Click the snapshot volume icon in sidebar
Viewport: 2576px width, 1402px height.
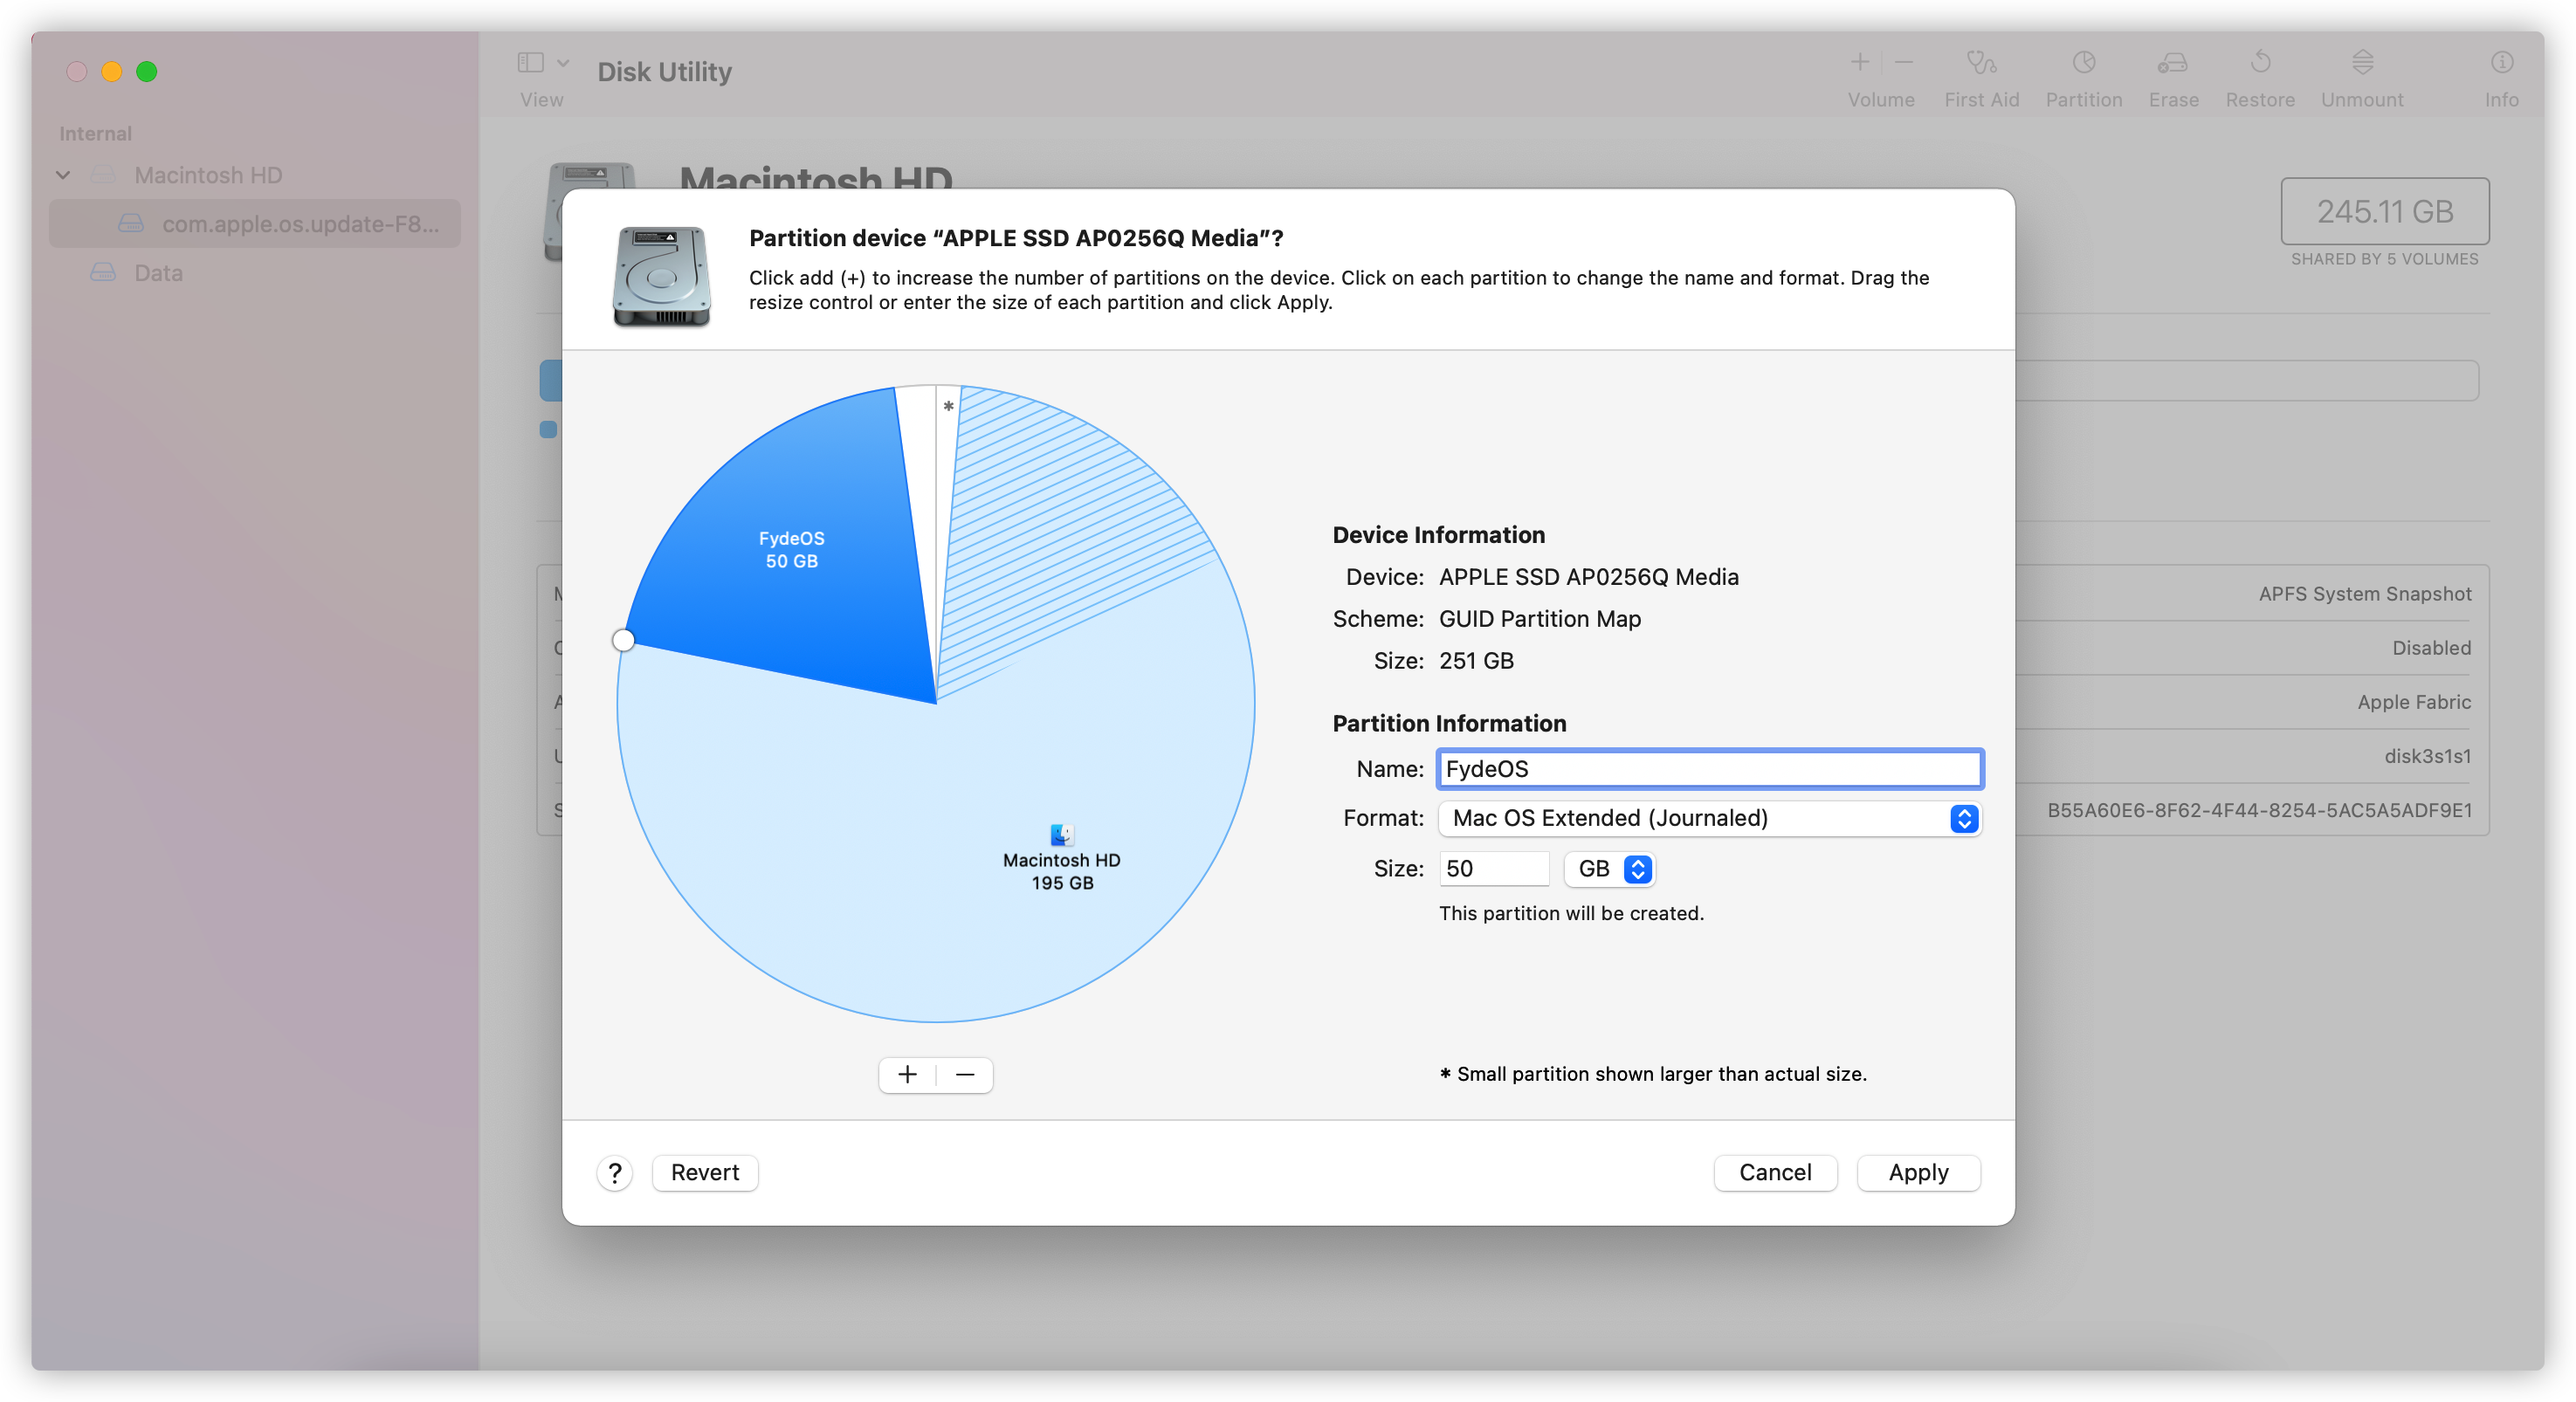(131, 223)
